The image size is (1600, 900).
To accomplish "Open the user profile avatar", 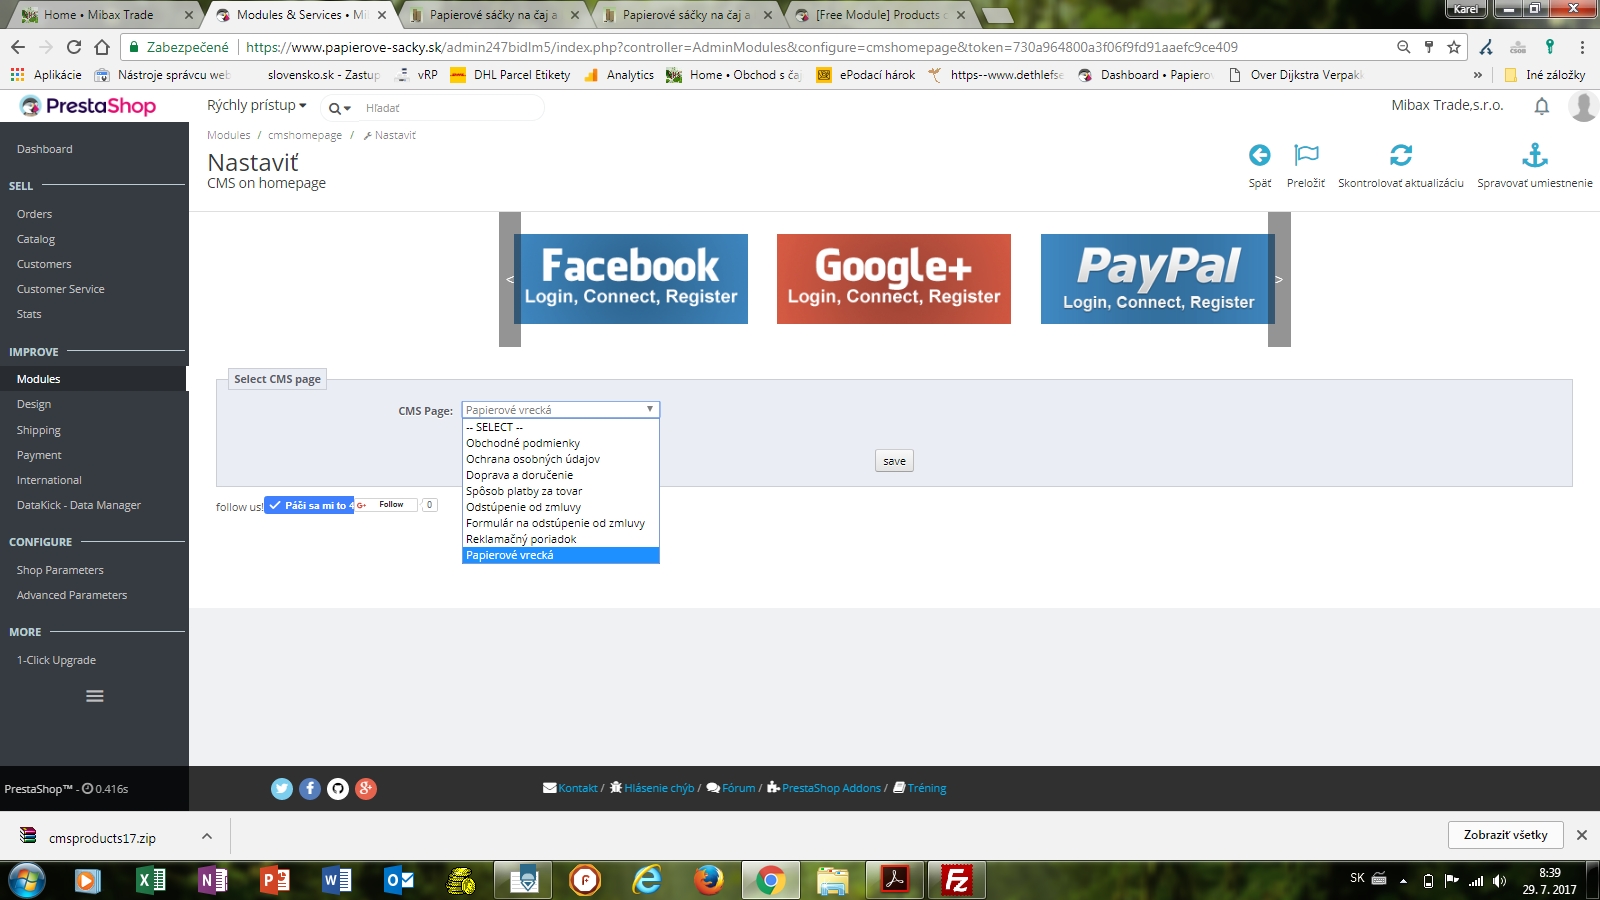I will 1583,106.
